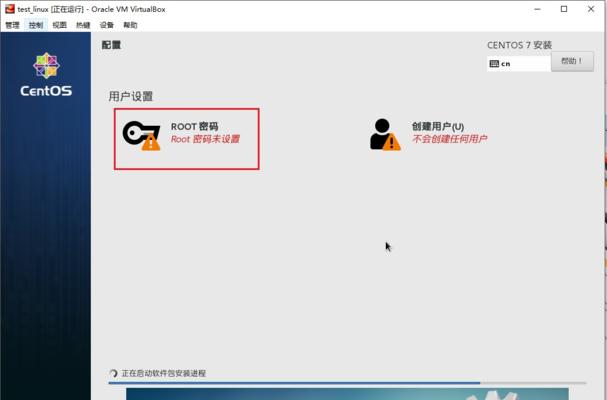
Task: Click the installation progress bar
Action: coord(347,383)
